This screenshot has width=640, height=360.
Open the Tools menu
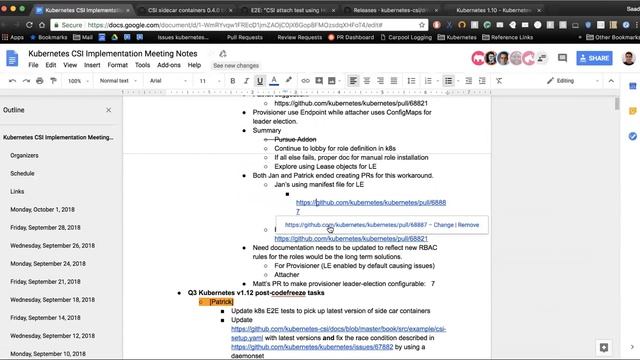pyautogui.click(x=142, y=65)
